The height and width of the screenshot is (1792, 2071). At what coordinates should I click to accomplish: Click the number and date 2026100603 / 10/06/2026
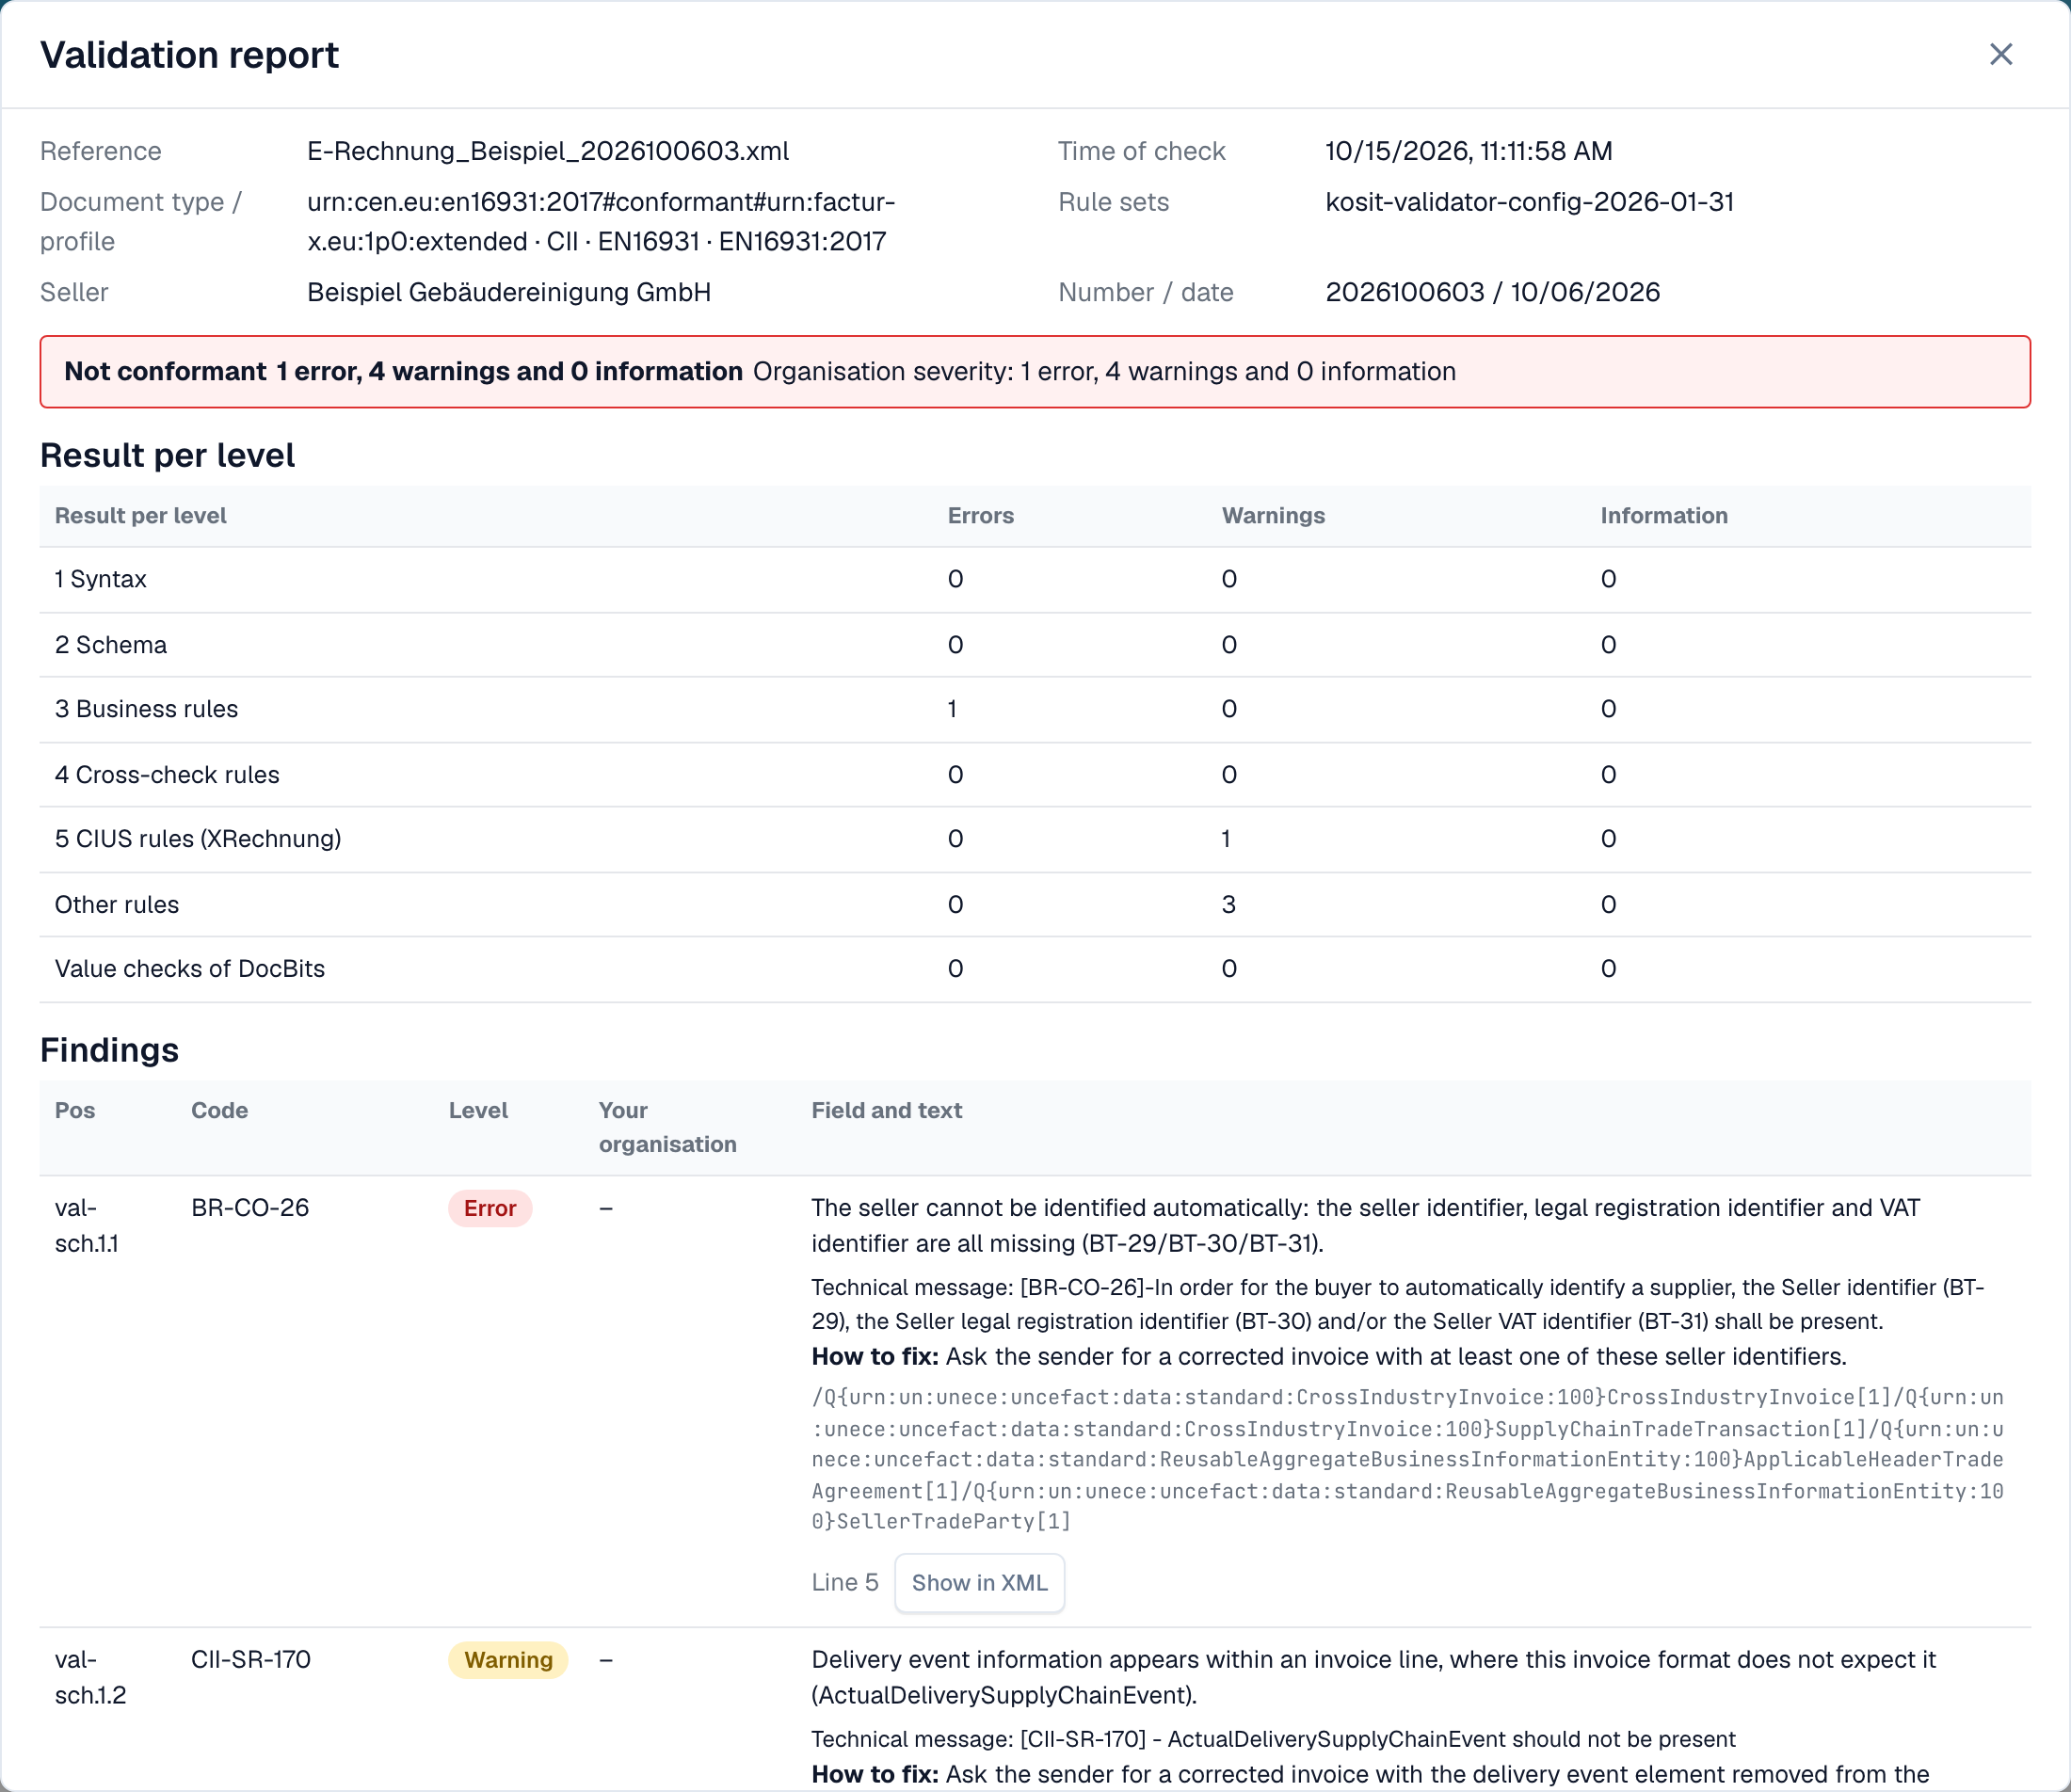(1492, 292)
